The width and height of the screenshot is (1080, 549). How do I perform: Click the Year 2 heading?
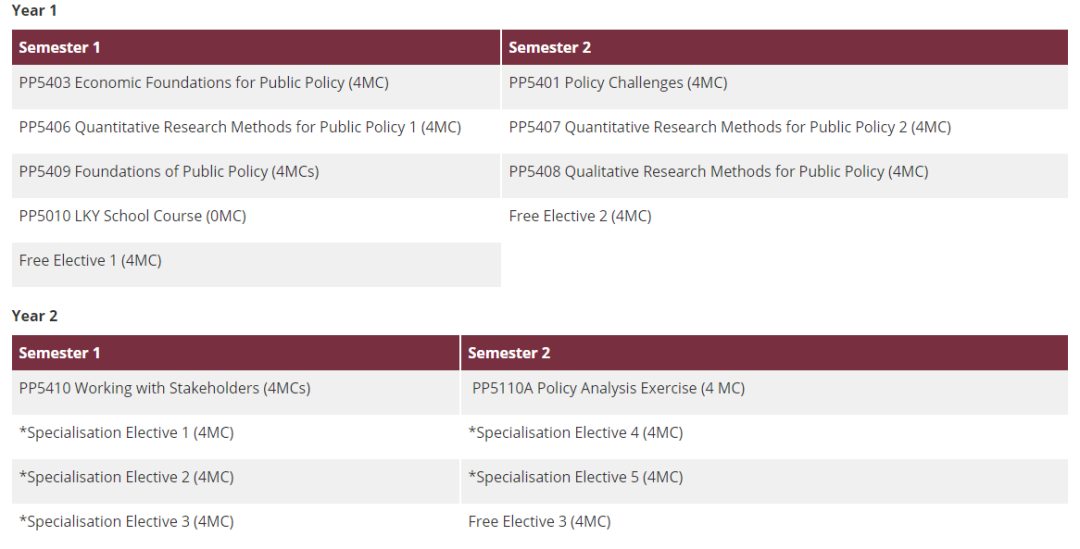coord(35,316)
